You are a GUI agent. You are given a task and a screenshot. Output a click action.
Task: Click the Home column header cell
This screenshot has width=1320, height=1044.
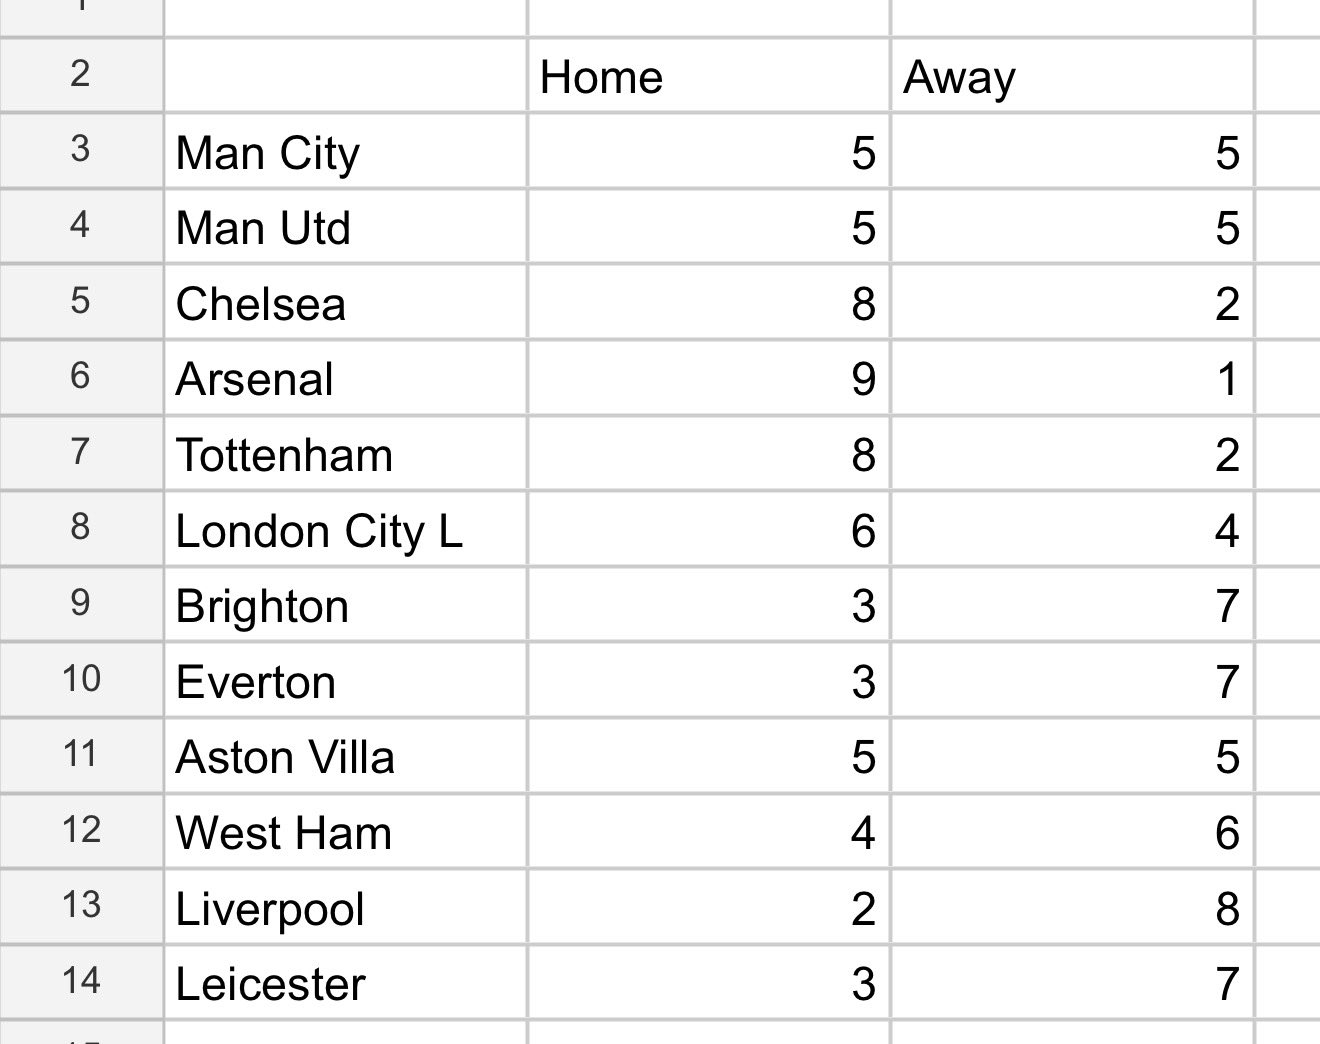click(707, 76)
